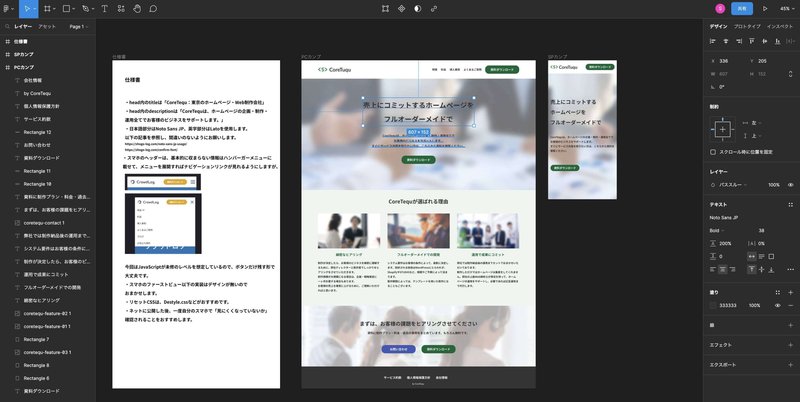The height and width of the screenshot is (402, 800).
Task: Set text vertical align top
Action: pyautogui.click(x=752, y=269)
